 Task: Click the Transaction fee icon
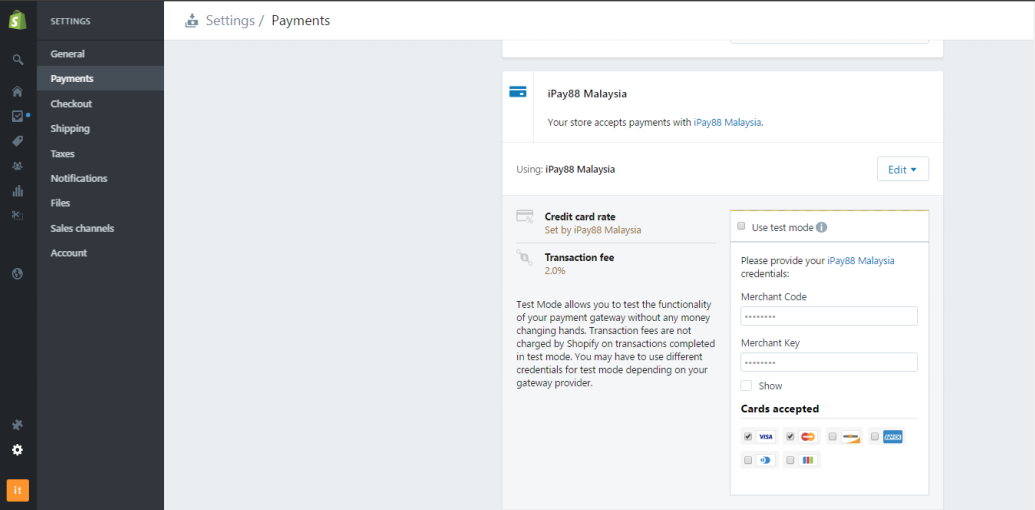[525, 258]
